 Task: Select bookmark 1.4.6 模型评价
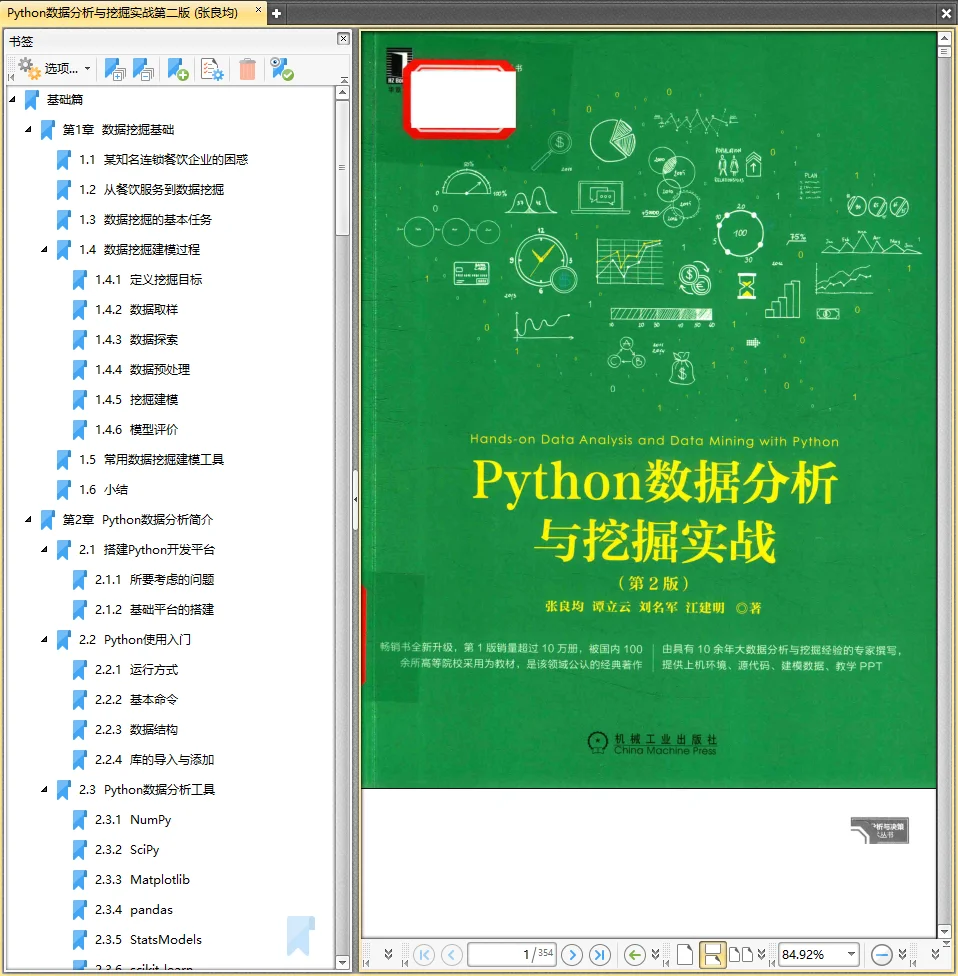pos(136,429)
